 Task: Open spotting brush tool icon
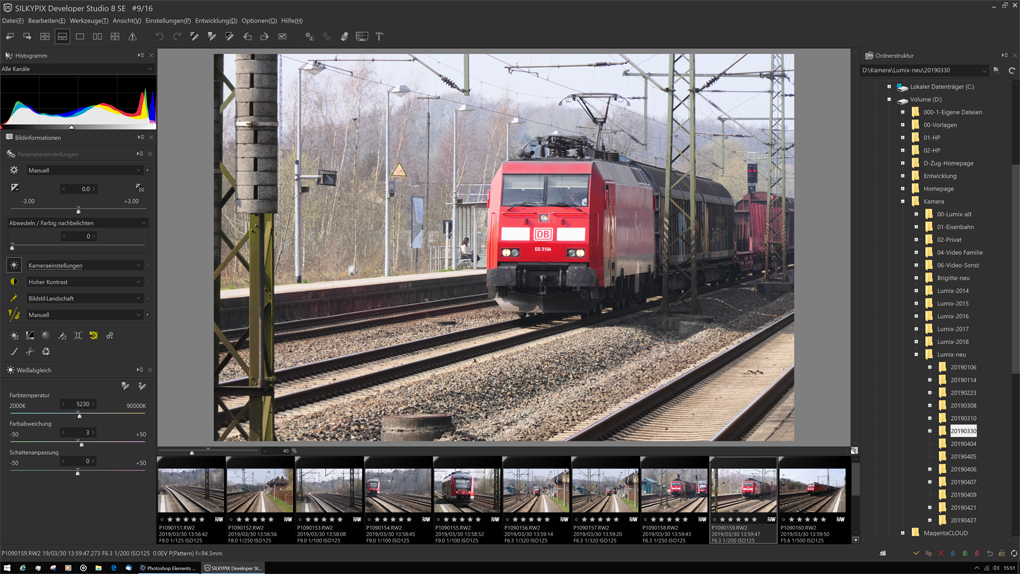coord(14,351)
